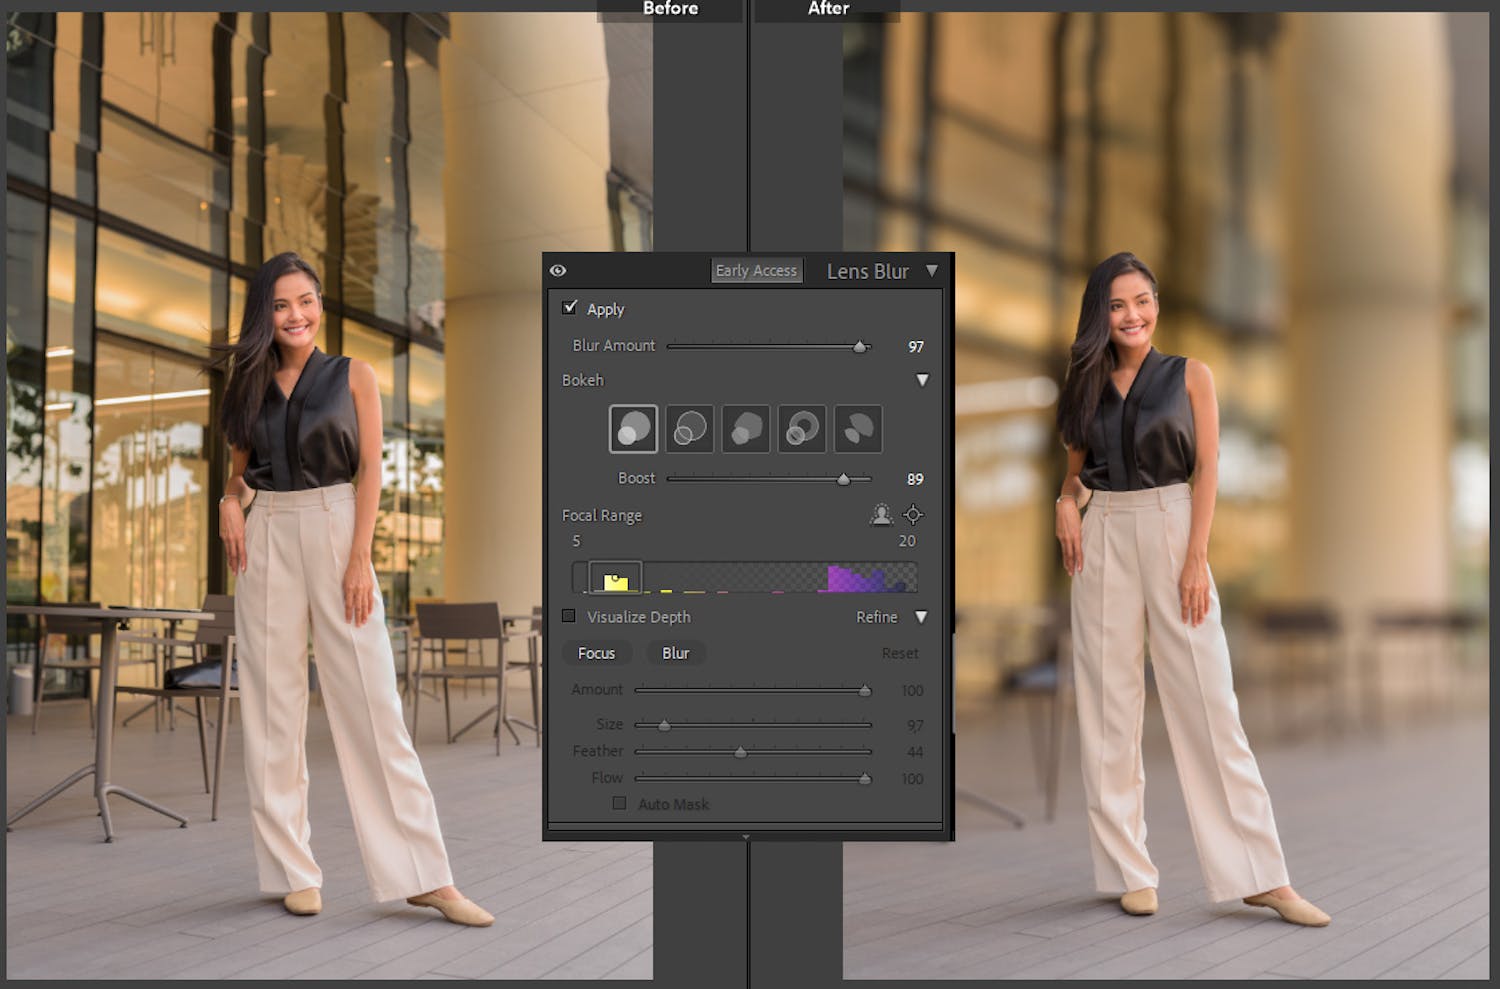Enable Visualize Depth
This screenshot has height=989, width=1500.
coord(570,616)
